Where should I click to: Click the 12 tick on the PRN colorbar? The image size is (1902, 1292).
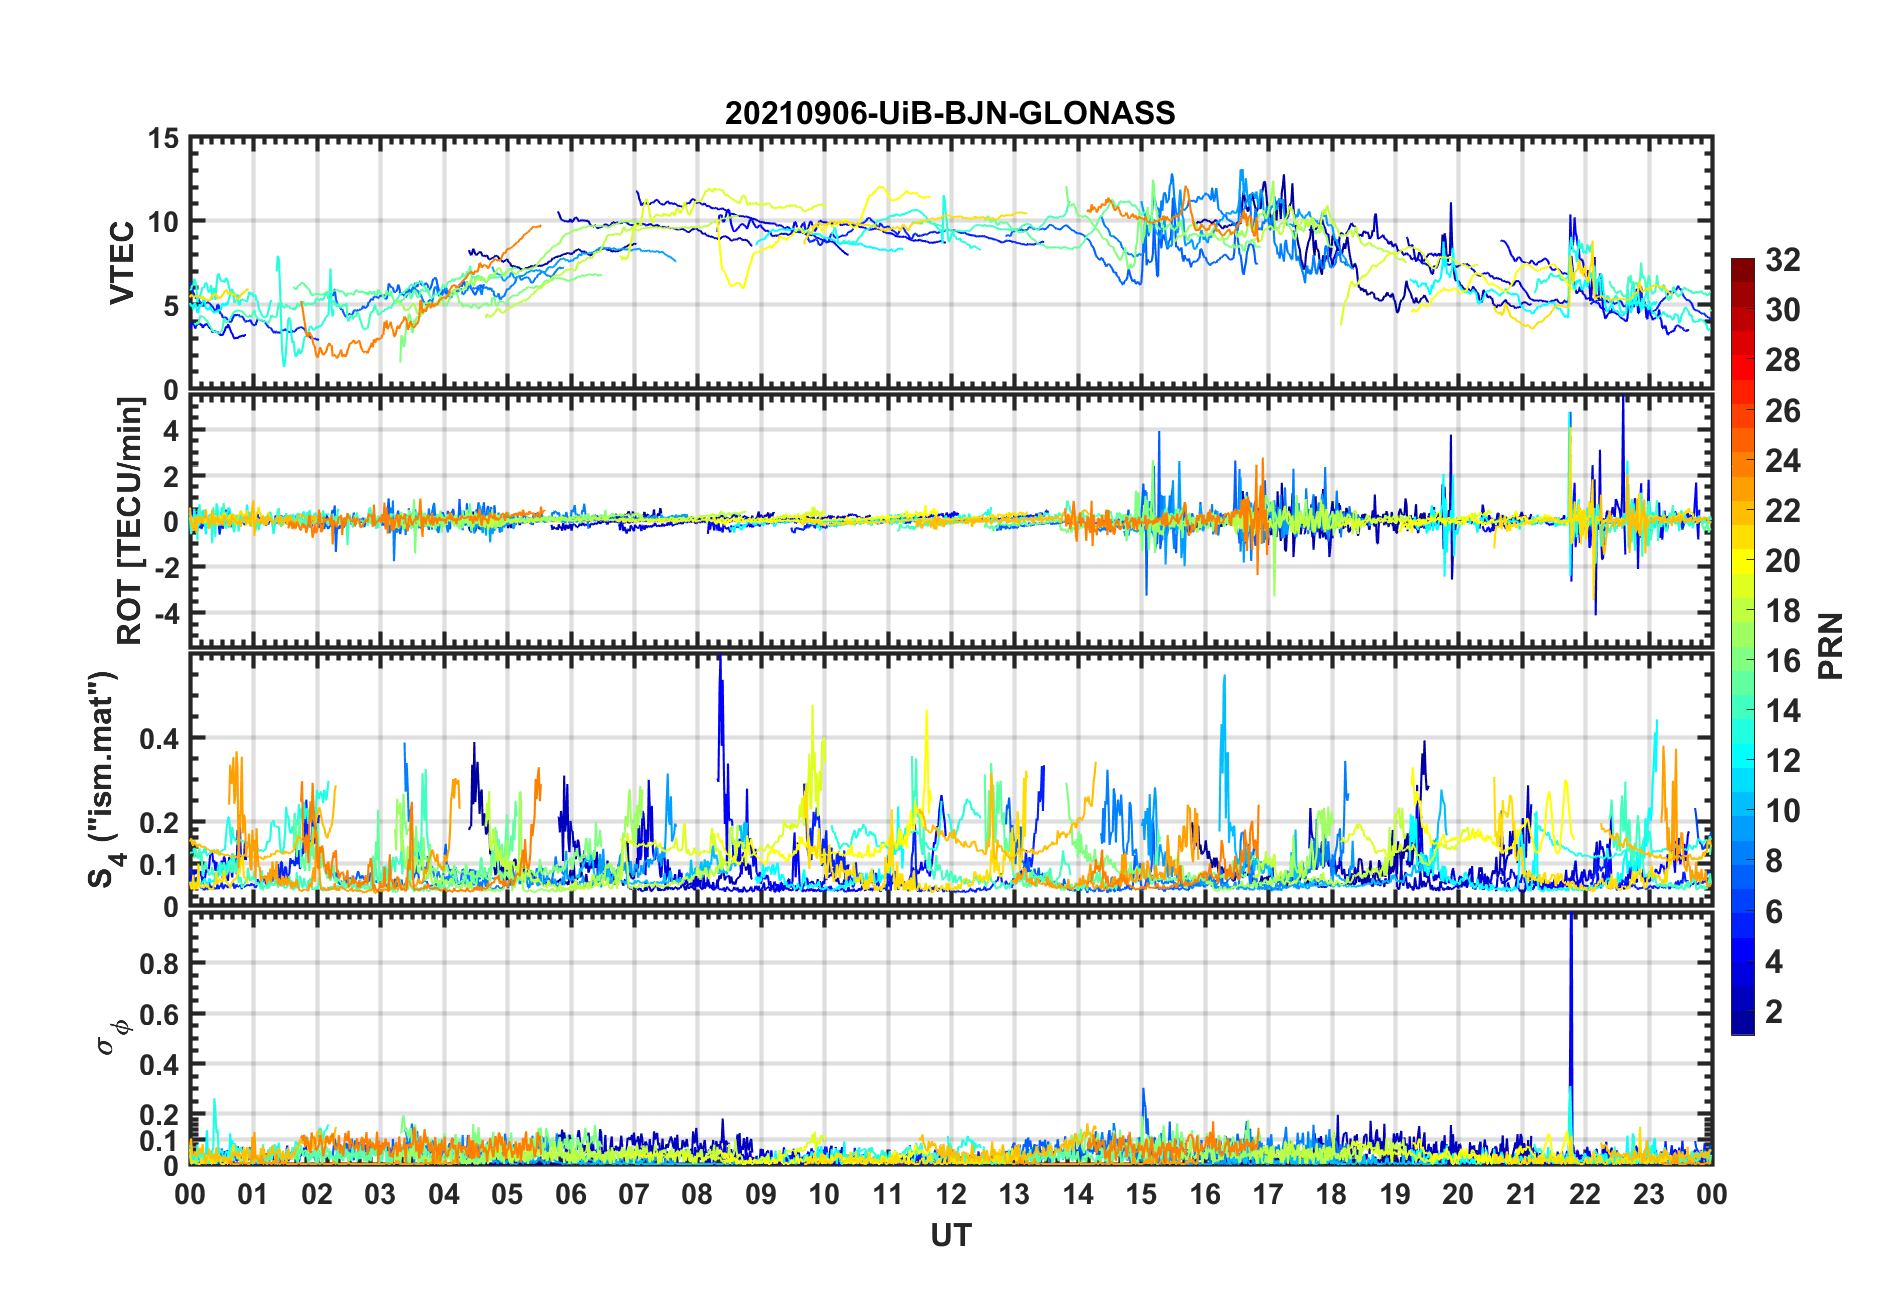tap(1782, 761)
